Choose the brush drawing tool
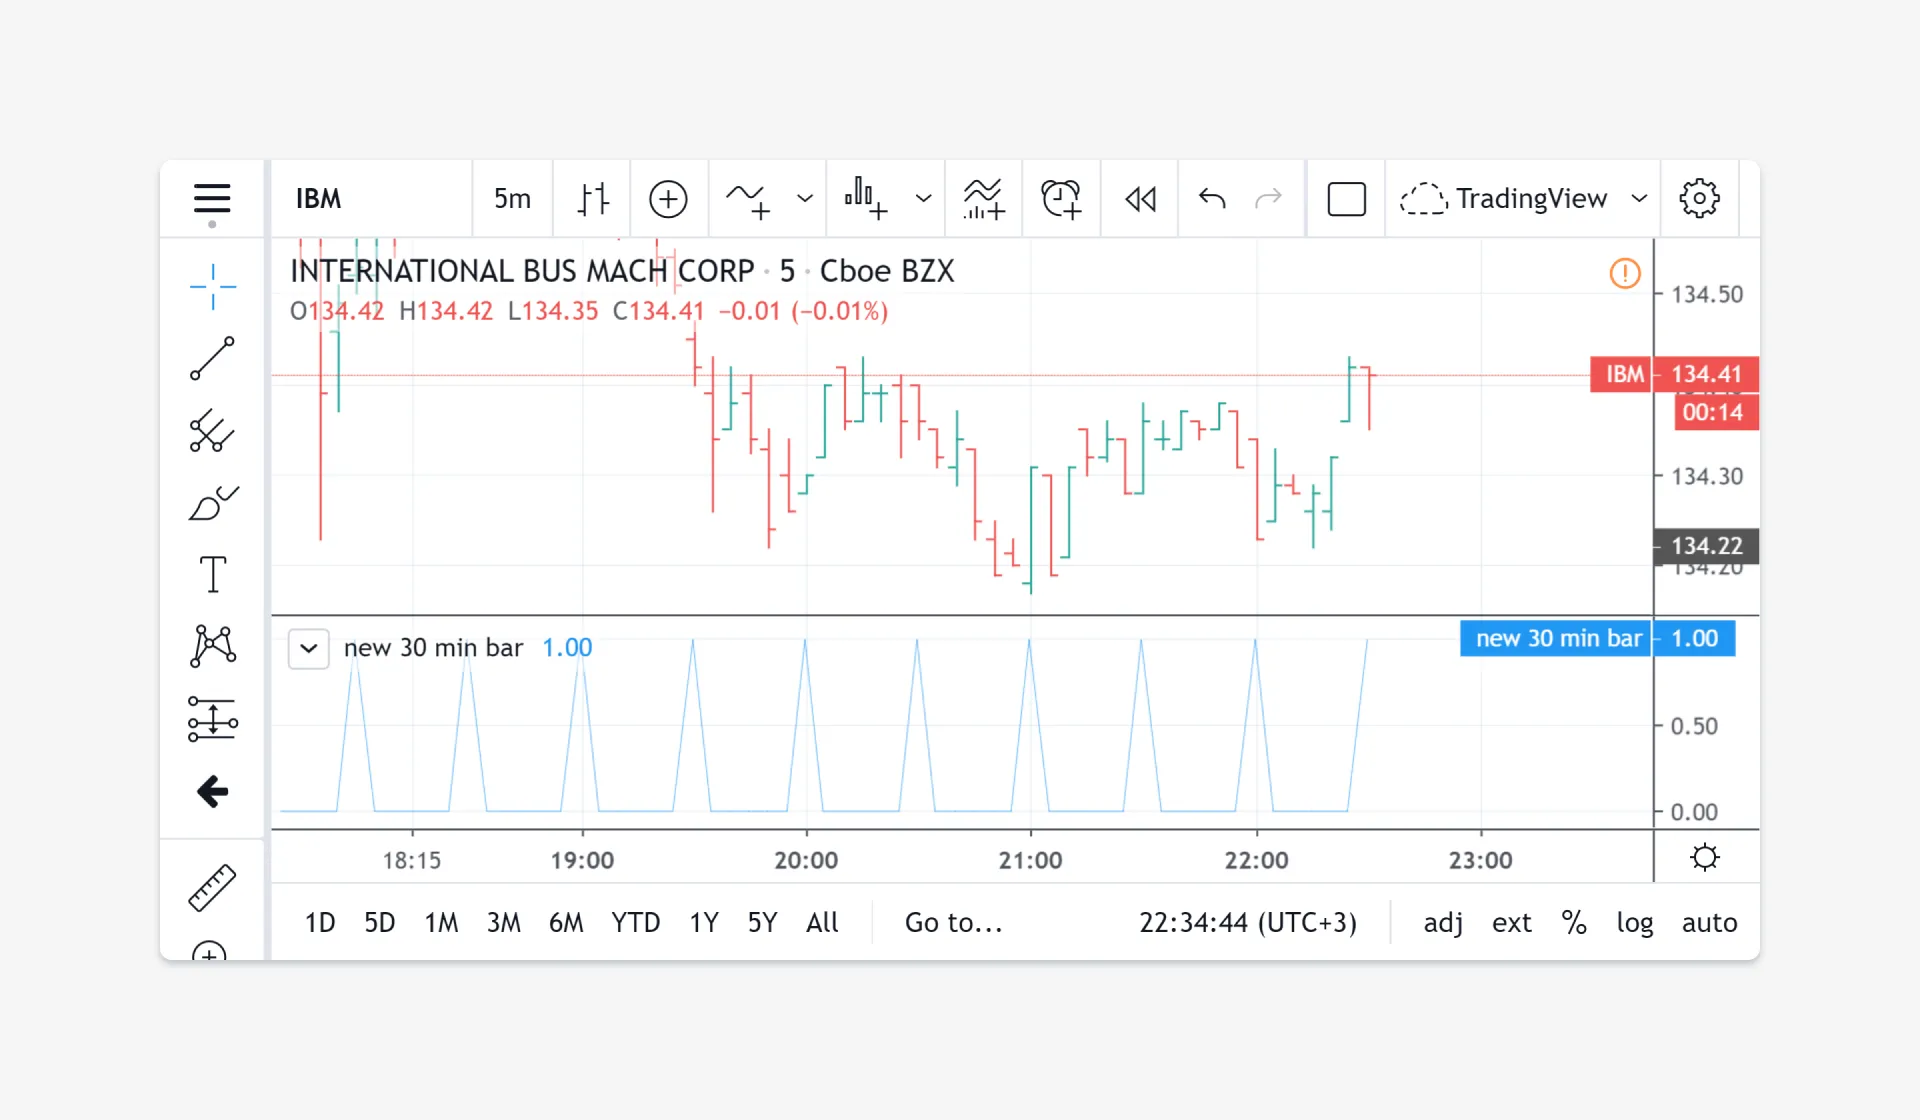The width and height of the screenshot is (1920, 1120). [212, 503]
